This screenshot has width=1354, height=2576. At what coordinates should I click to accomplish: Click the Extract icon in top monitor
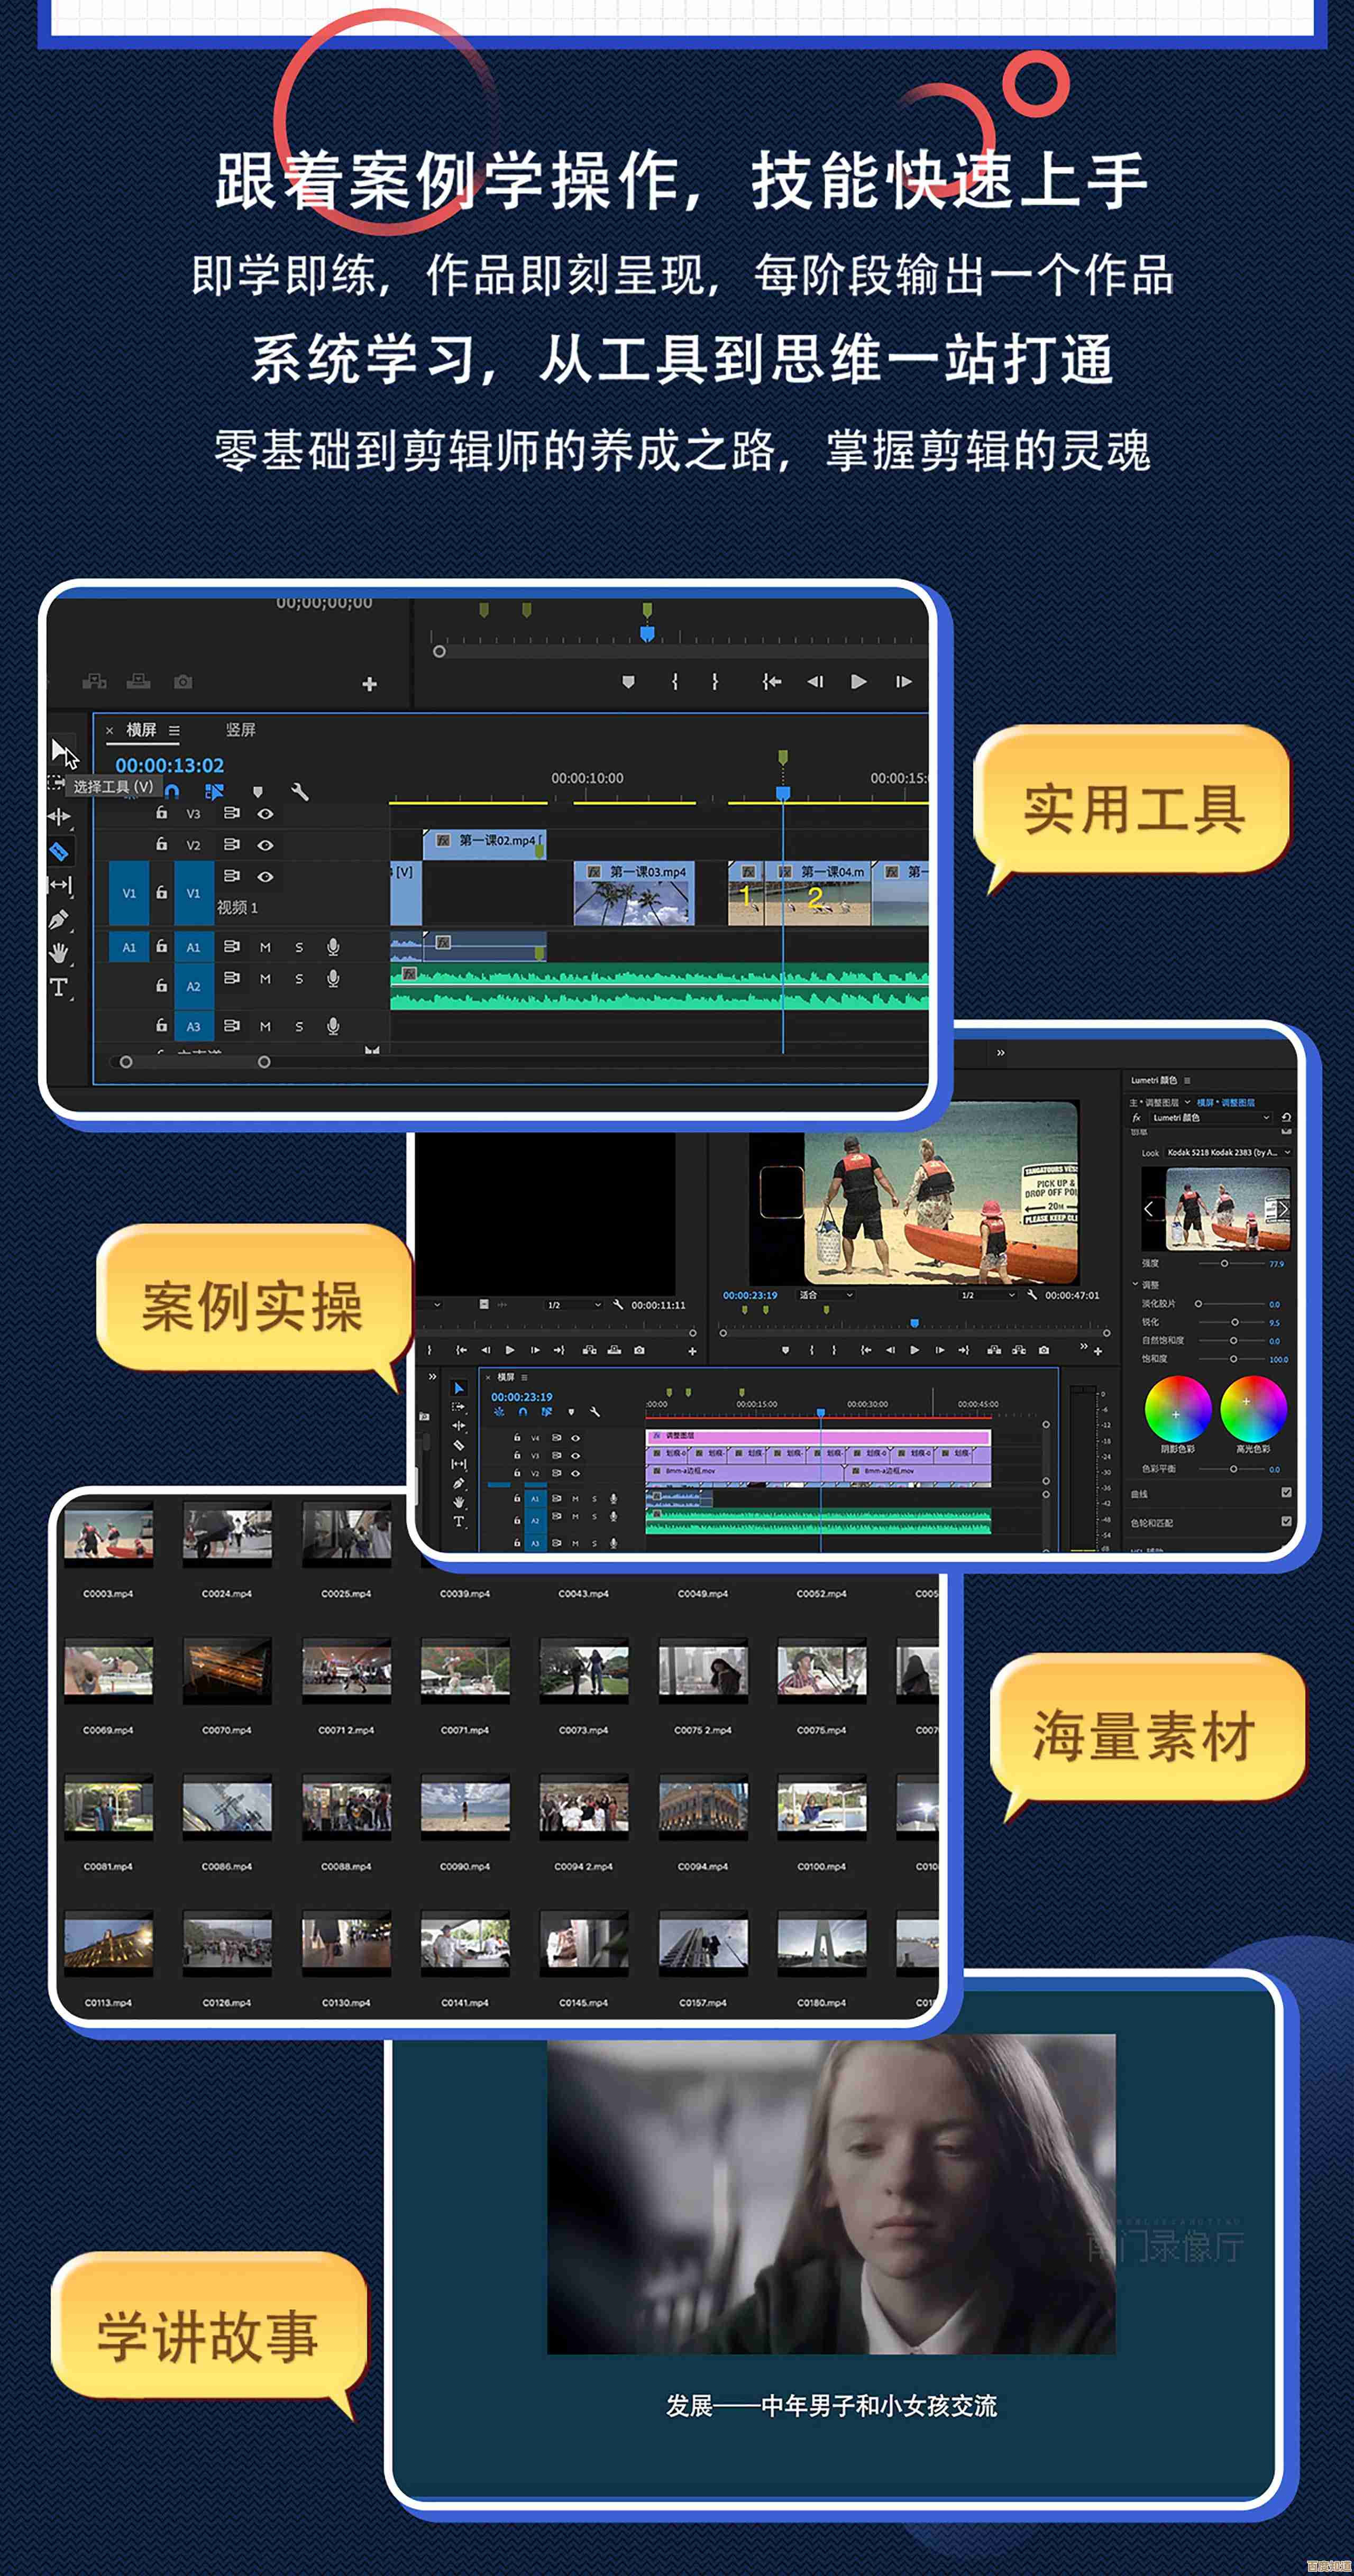(139, 682)
